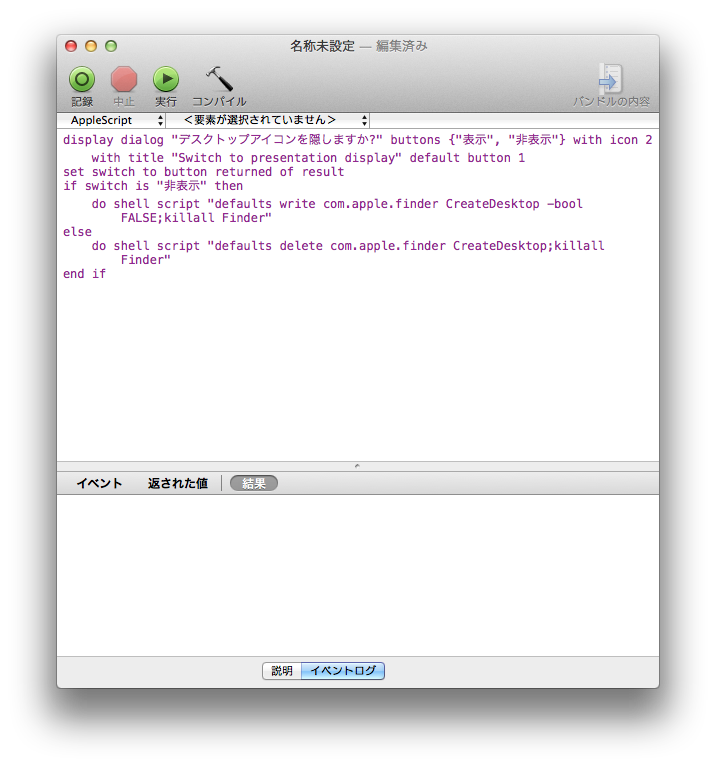Click the 'set switch to button returned' line

pyautogui.click(x=203, y=172)
